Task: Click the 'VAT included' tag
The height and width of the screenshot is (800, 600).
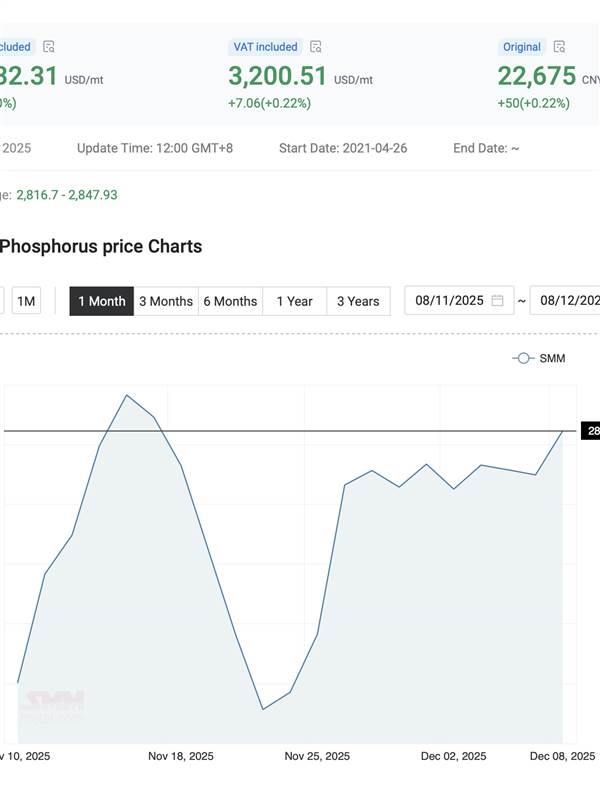Action: click(x=264, y=47)
